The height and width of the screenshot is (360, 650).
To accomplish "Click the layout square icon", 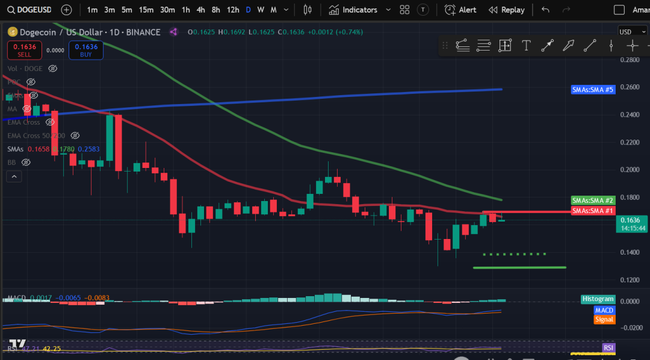I will pyautogui.click(x=619, y=10).
